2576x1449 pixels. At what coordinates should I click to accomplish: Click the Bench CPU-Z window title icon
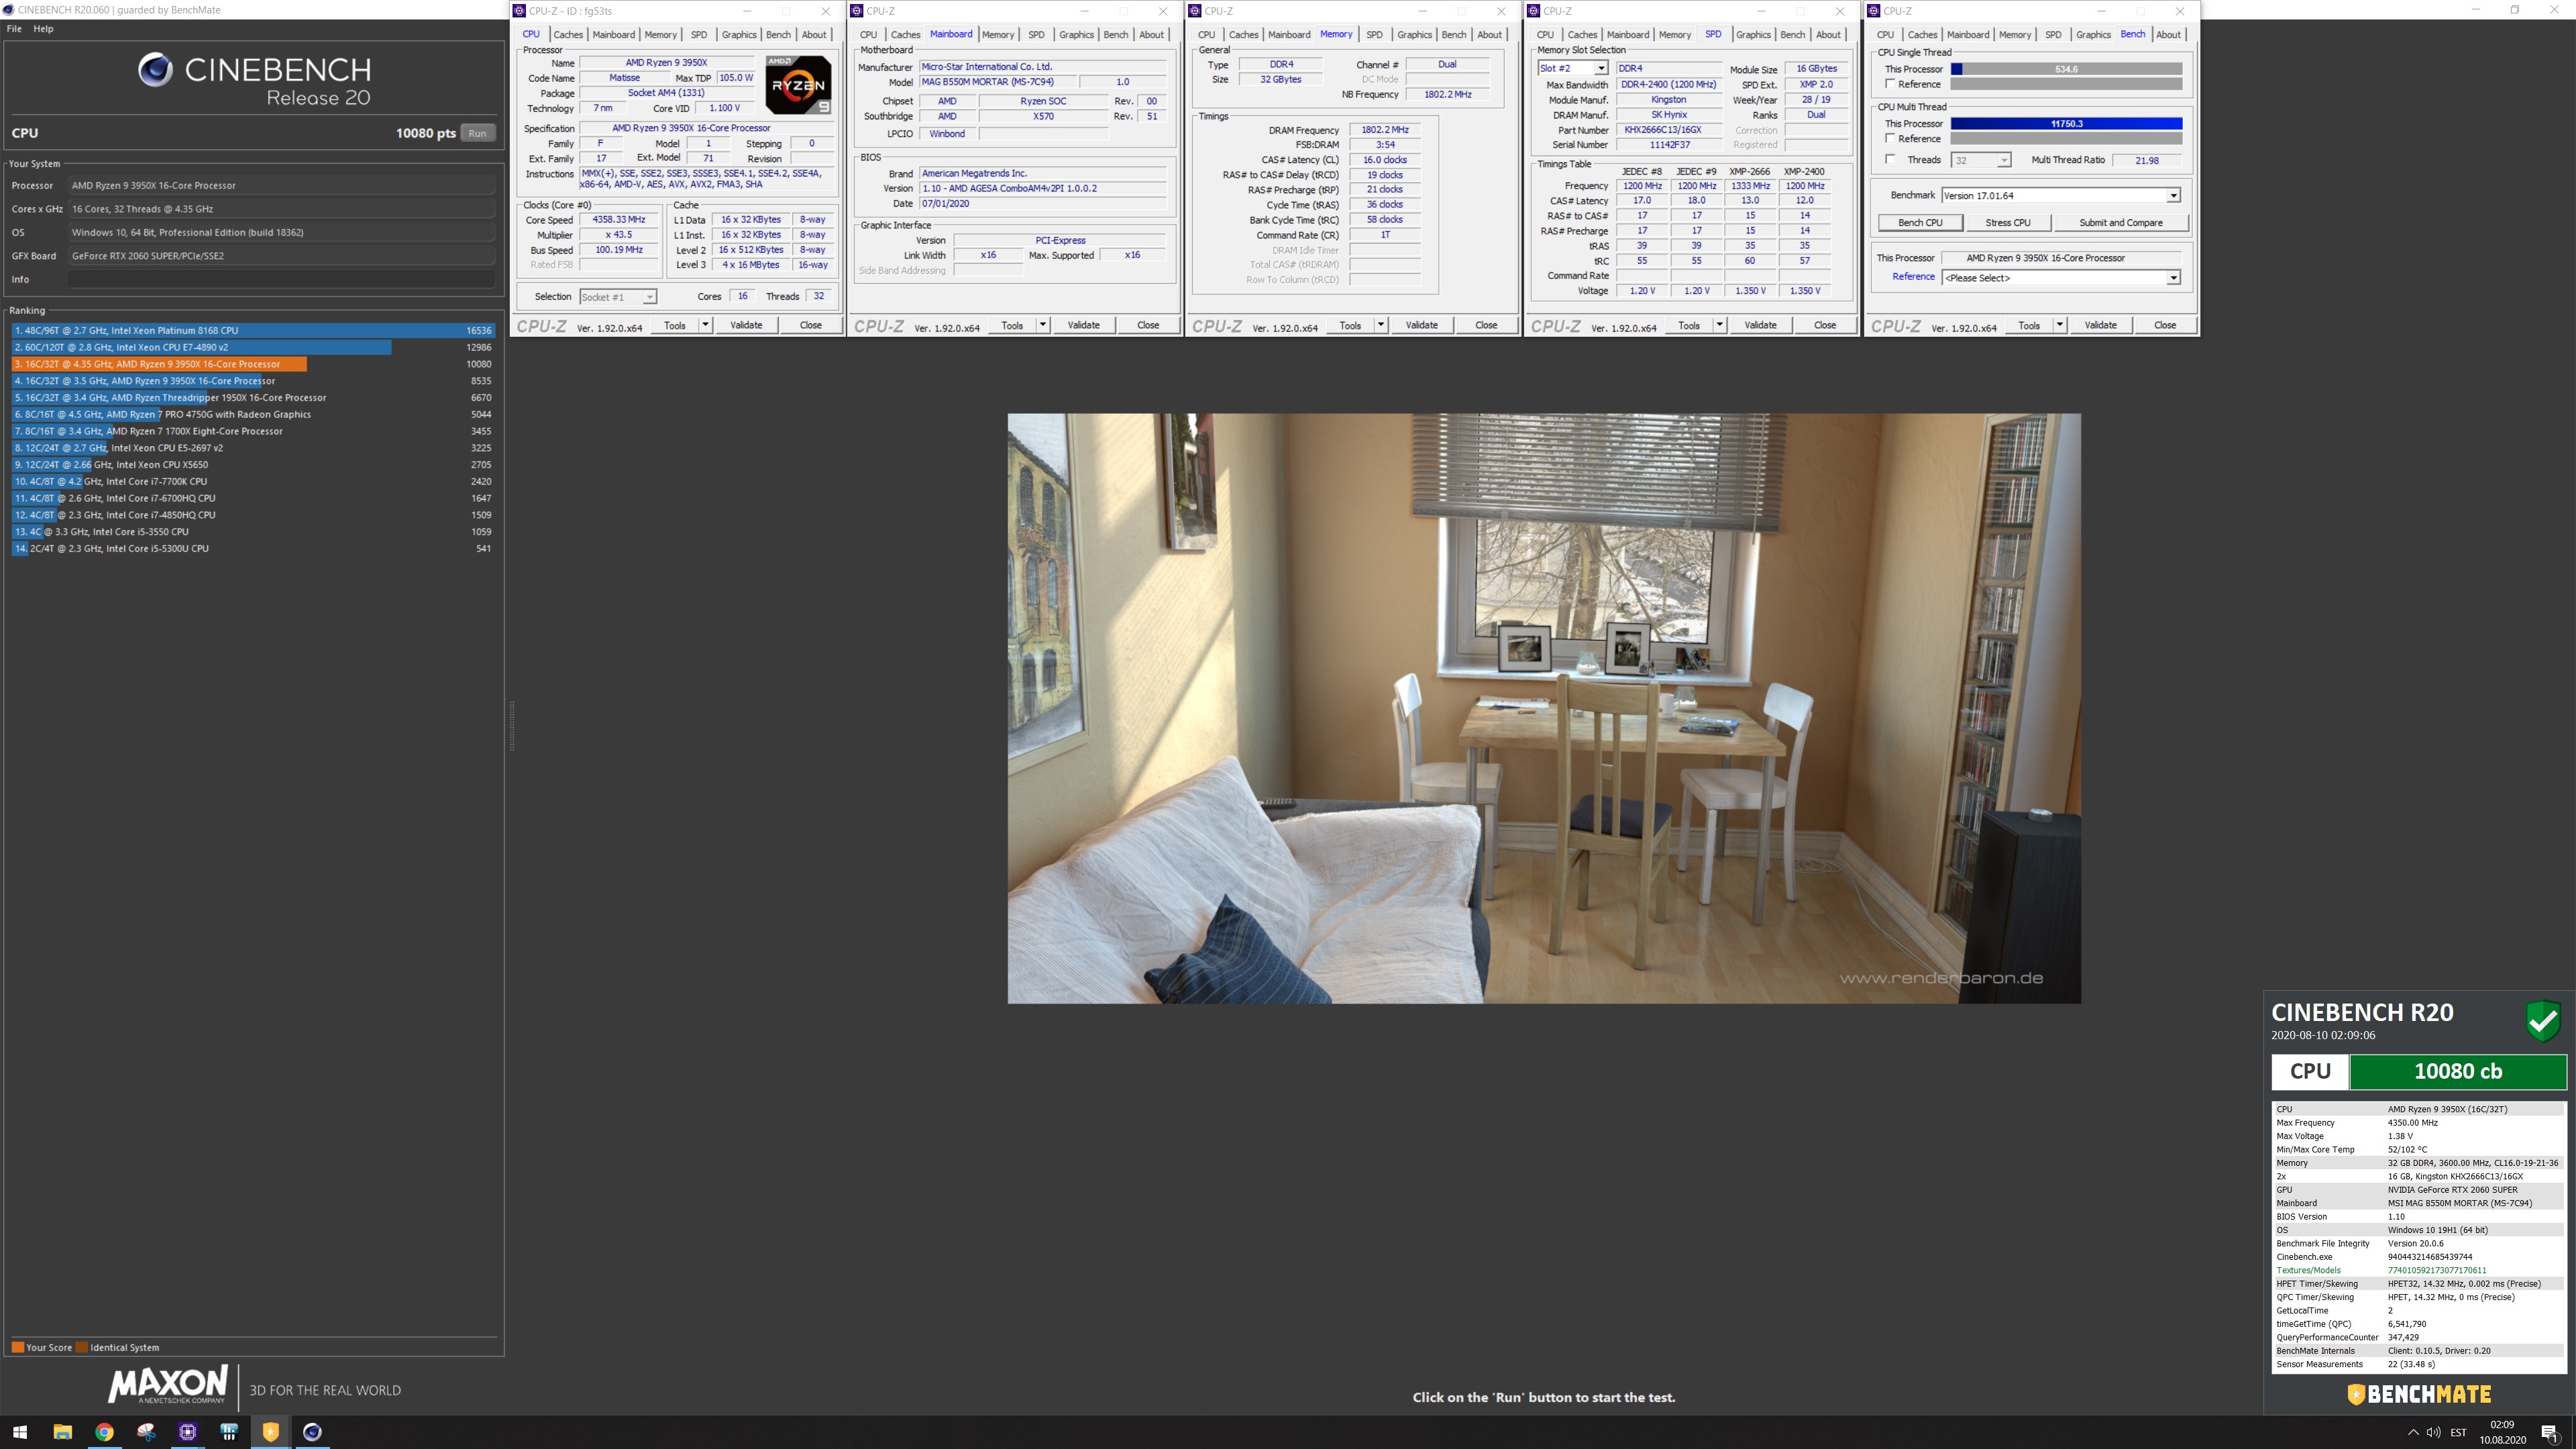[x=1873, y=11]
